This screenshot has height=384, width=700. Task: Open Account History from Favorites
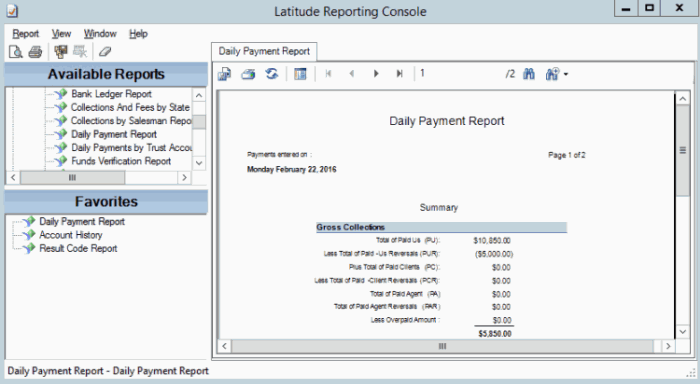pyautogui.click(x=71, y=235)
